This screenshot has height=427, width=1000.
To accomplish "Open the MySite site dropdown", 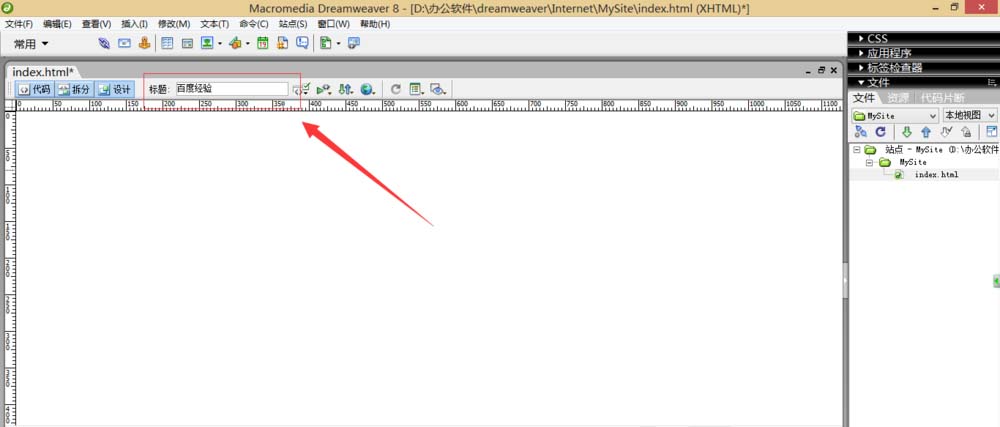I will click(x=895, y=115).
